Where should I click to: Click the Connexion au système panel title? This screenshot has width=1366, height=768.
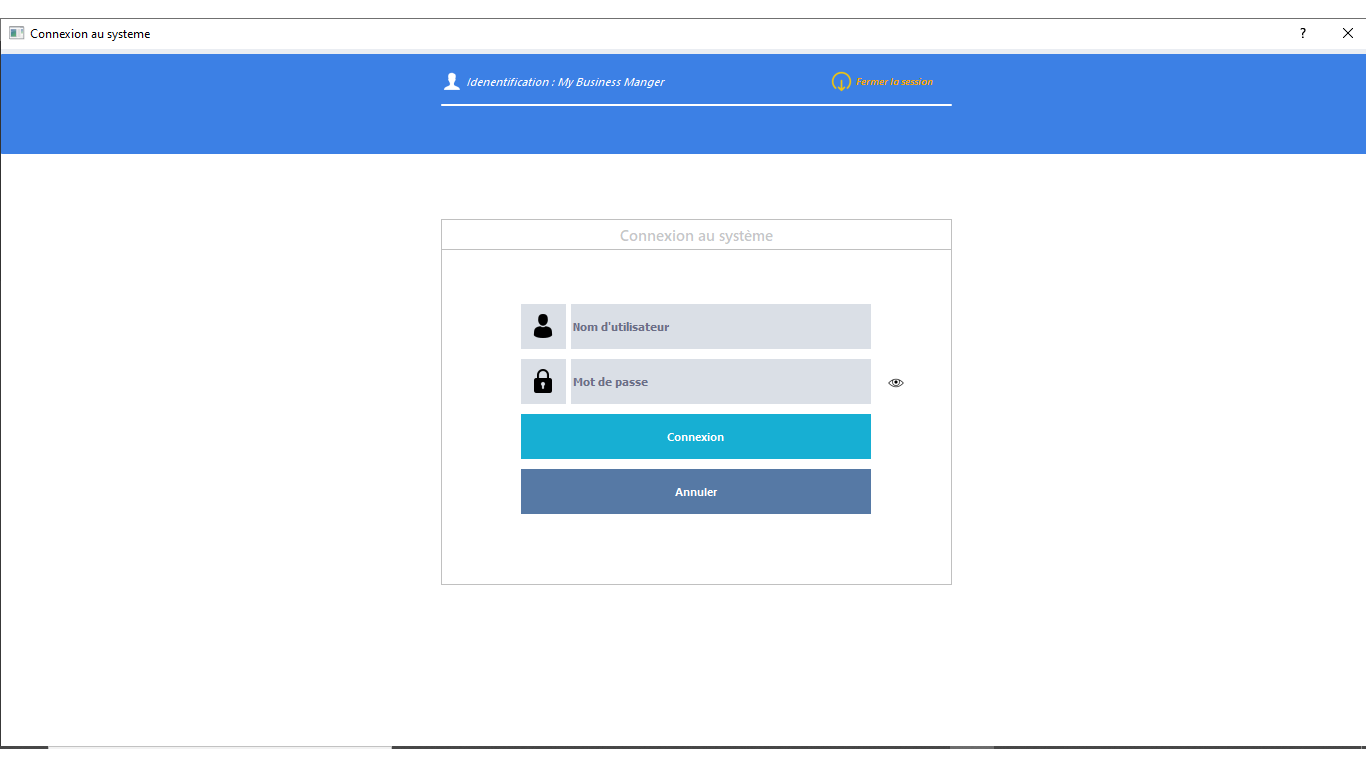coord(695,235)
